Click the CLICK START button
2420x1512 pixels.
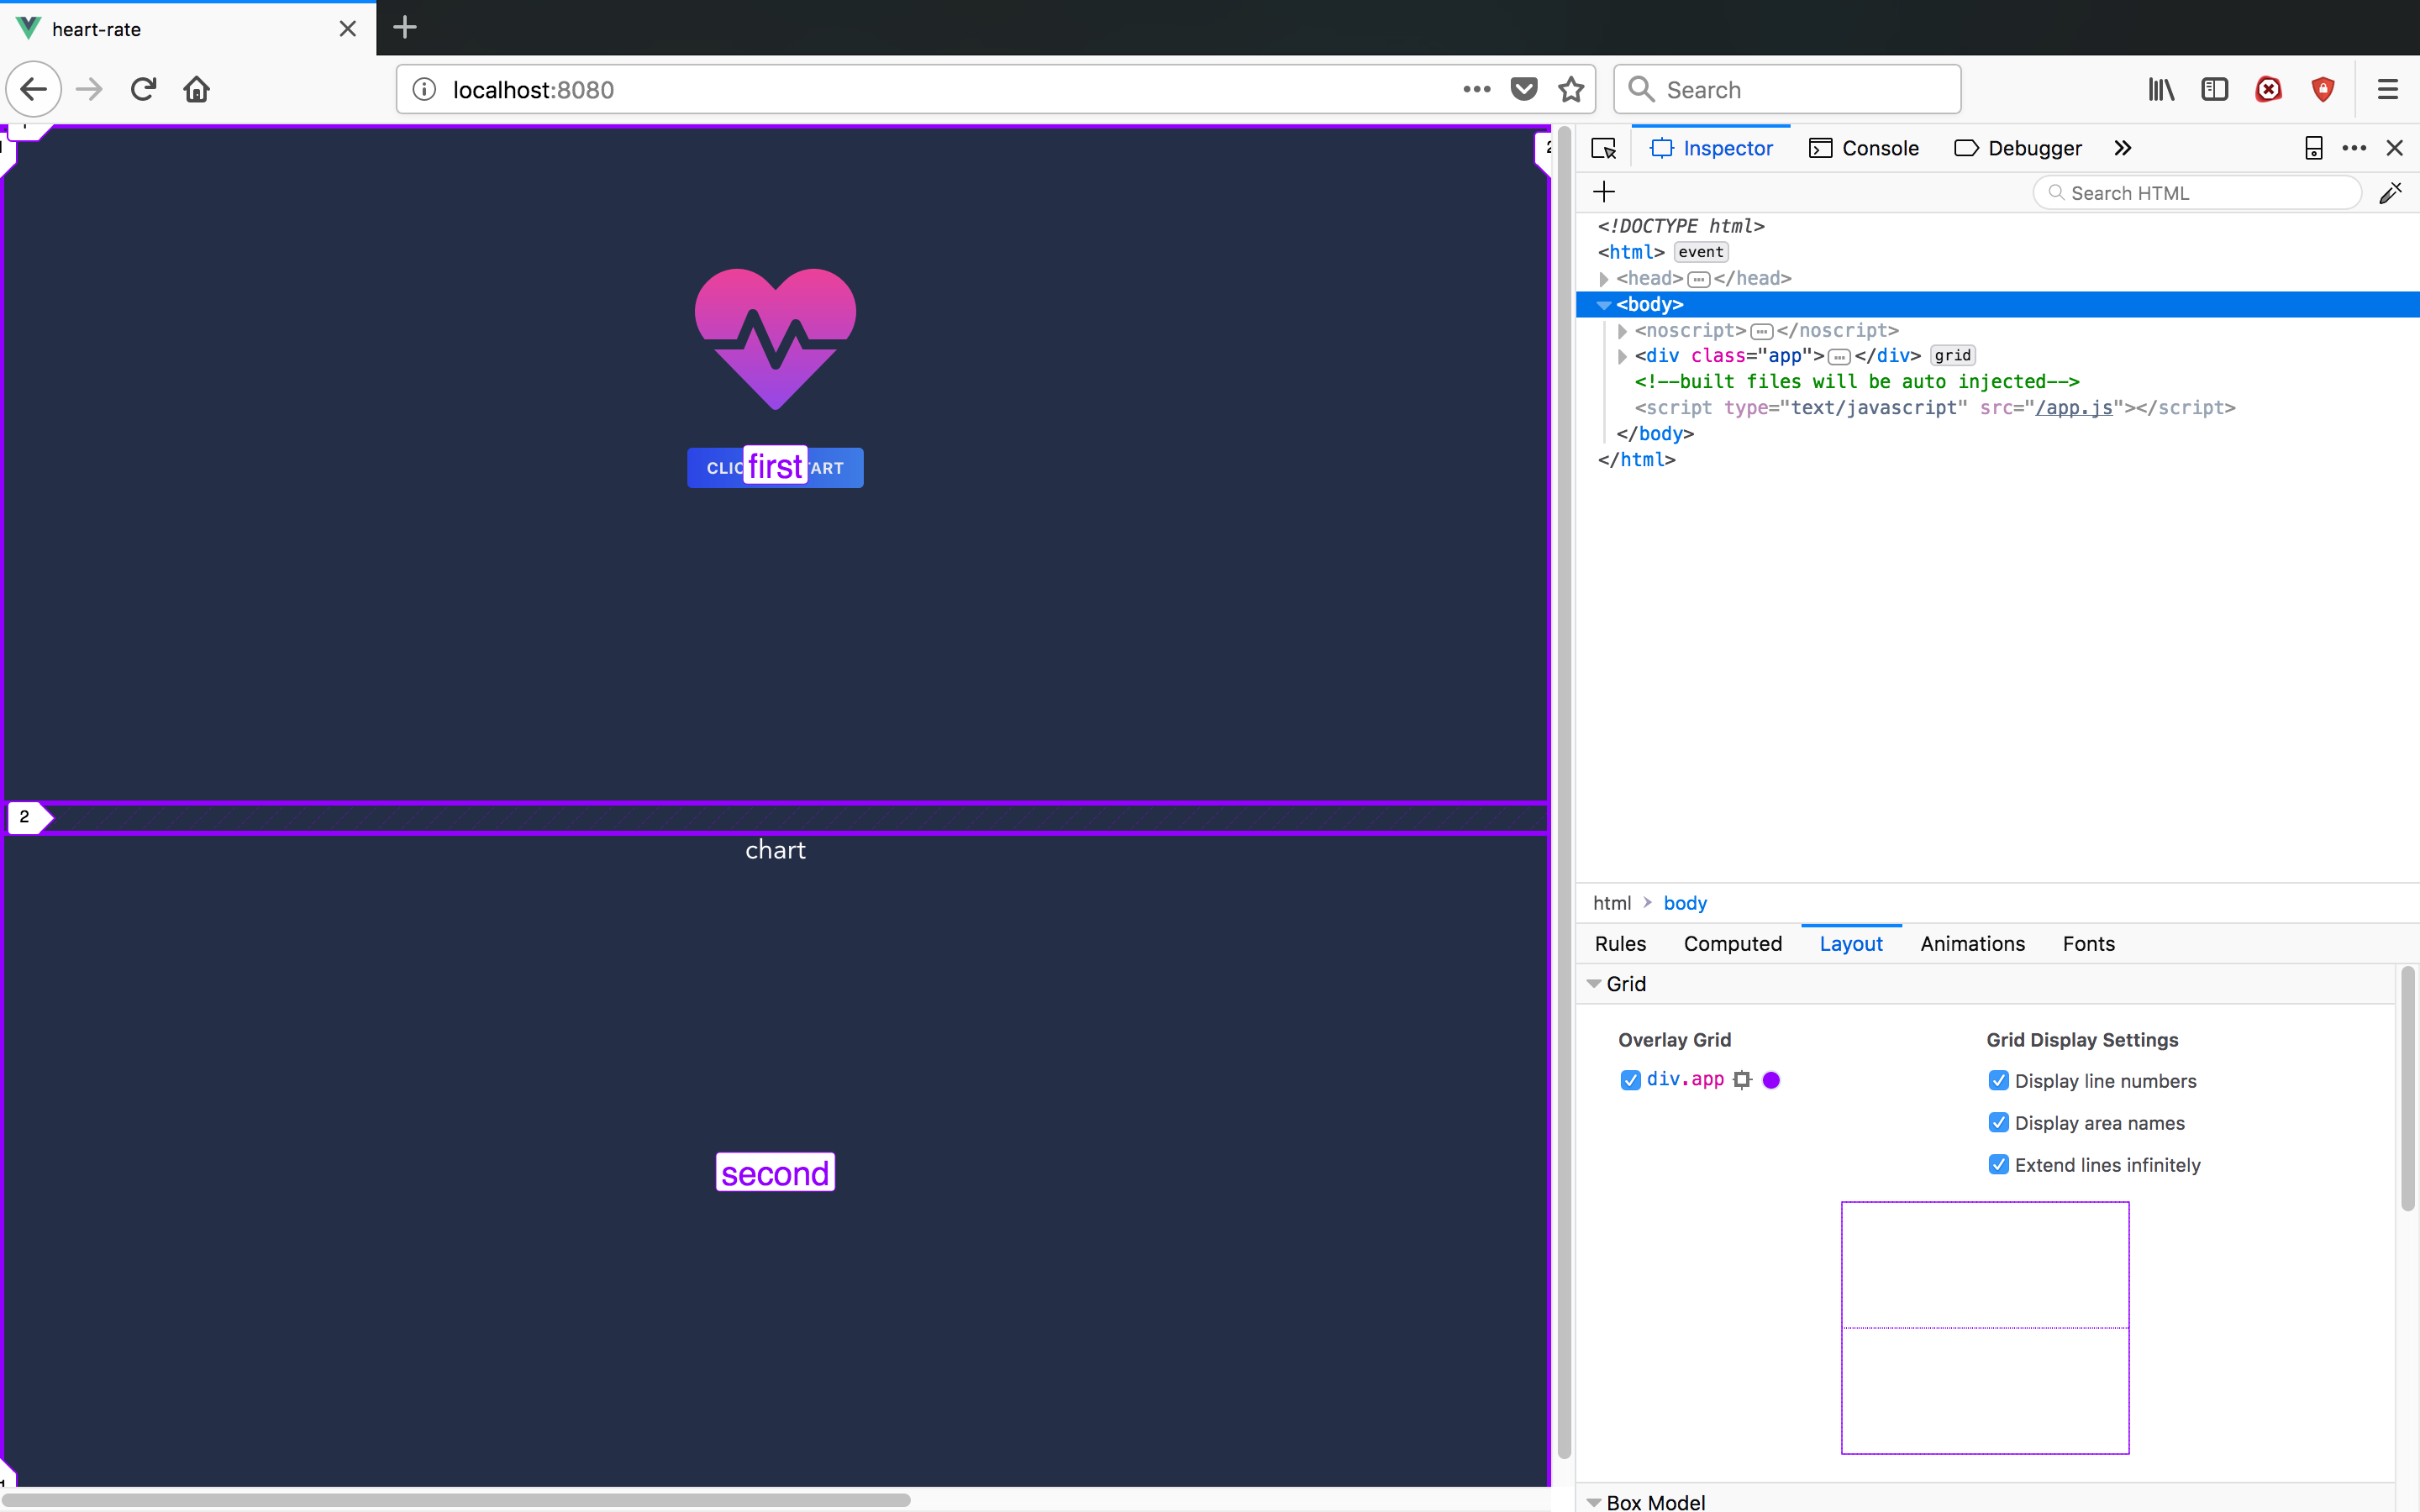[776, 467]
